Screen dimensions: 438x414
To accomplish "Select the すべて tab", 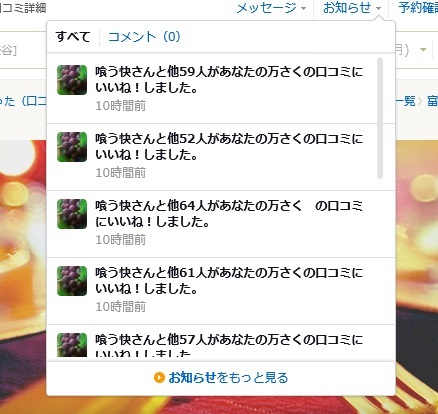I will pos(73,36).
